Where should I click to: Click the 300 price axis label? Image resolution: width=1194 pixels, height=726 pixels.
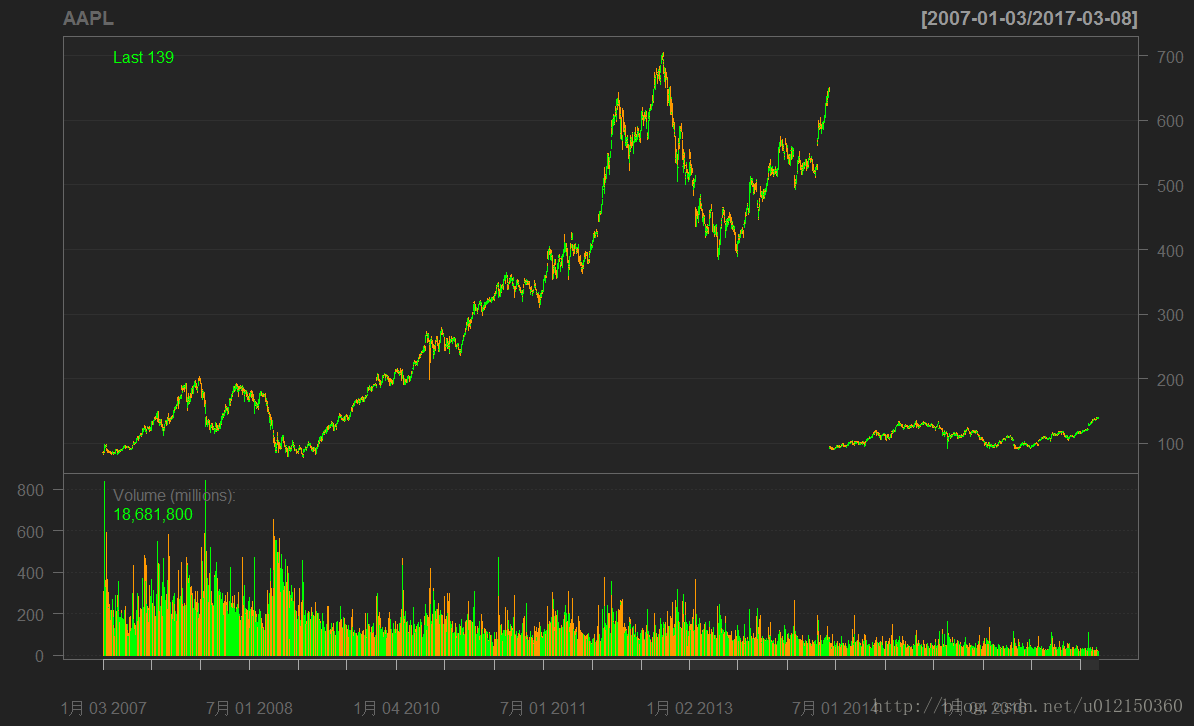click(1170, 315)
